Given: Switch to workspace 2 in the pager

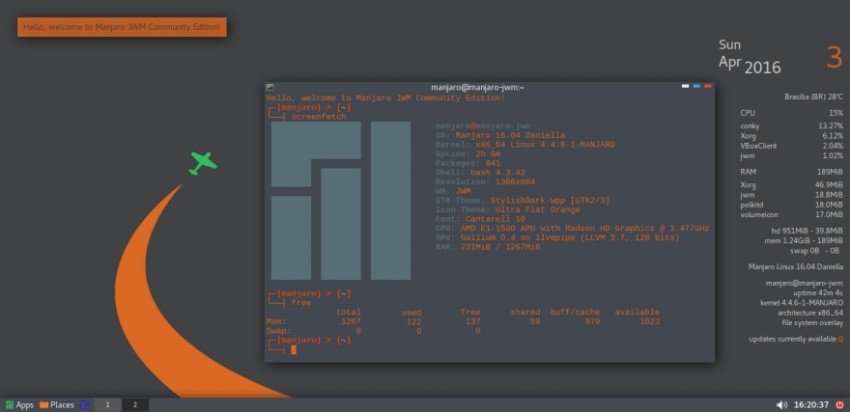Looking at the screenshot, I should pos(135,405).
